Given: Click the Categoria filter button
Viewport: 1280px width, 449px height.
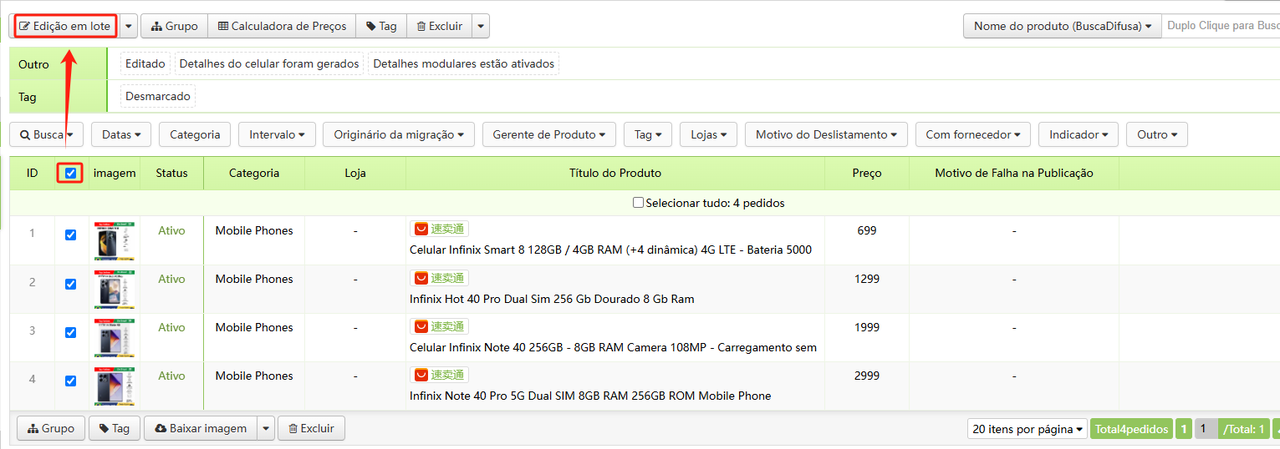Looking at the screenshot, I should (x=195, y=134).
